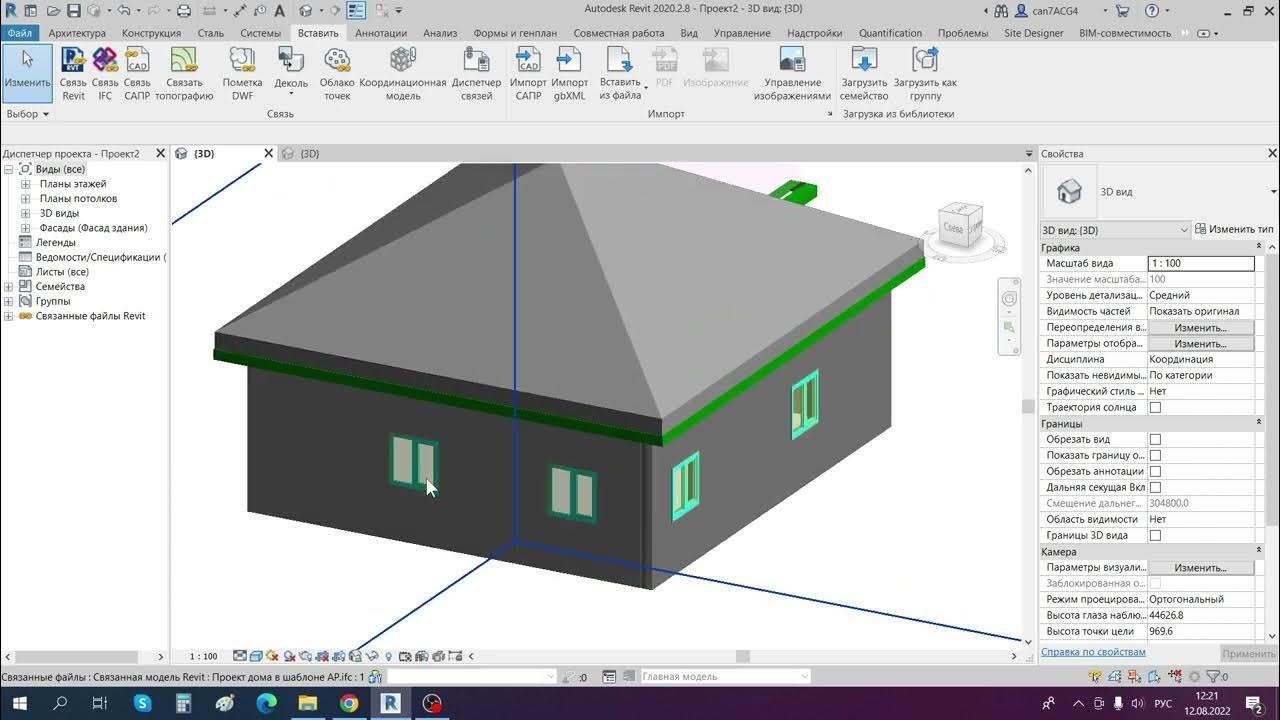Image resolution: width=1280 pixels, height=720 pixels.
Task: Click Изменить for Параметры отображения
Action: point(1200,344)
